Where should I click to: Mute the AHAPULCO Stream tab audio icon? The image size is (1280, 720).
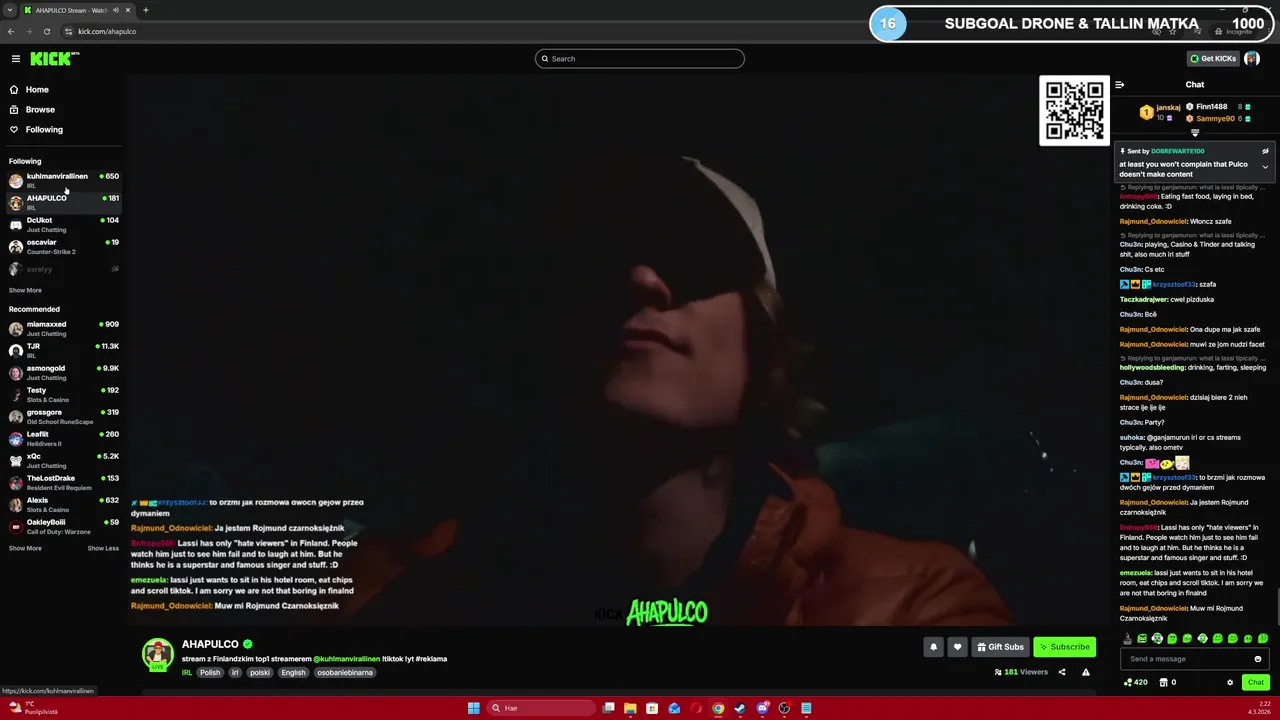(116, 10)
